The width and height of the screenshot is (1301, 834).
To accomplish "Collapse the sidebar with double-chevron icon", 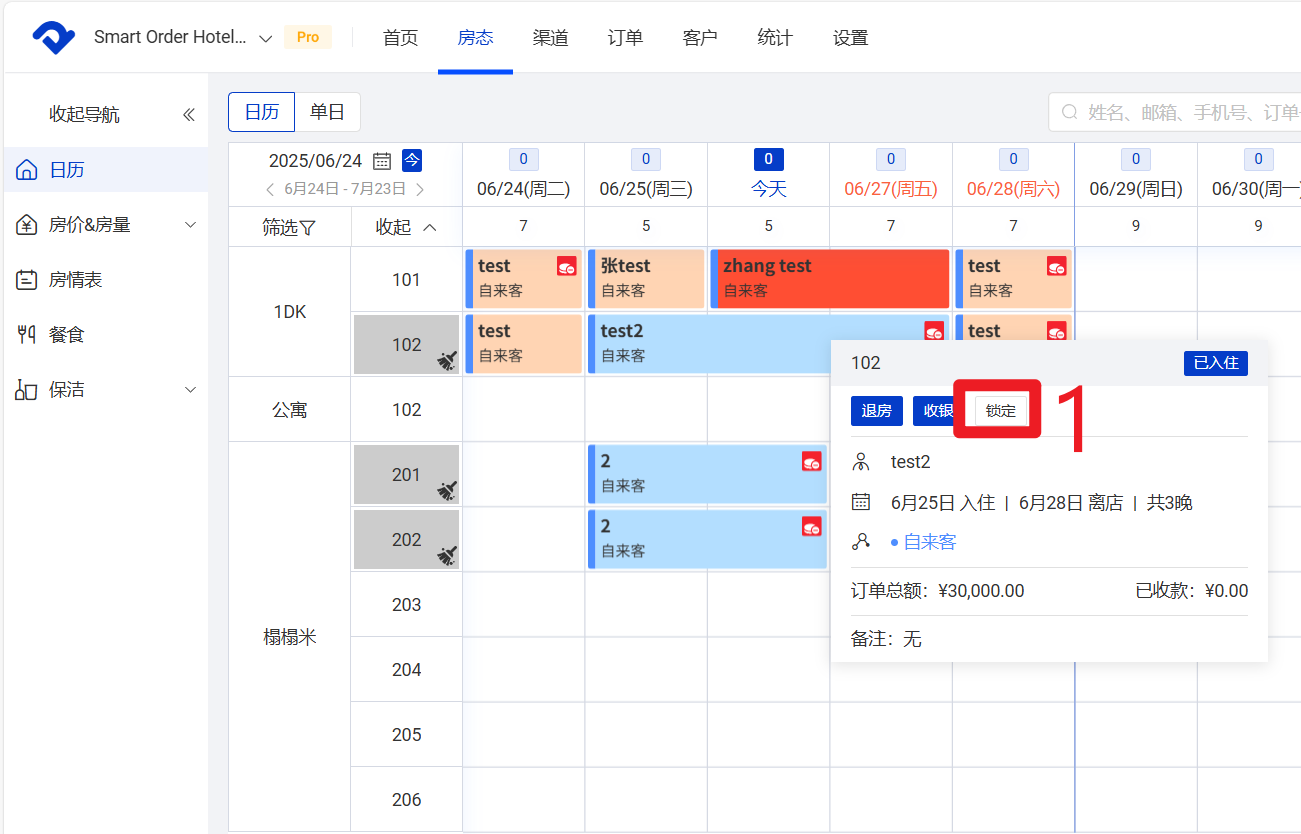I will click(189, 115).
